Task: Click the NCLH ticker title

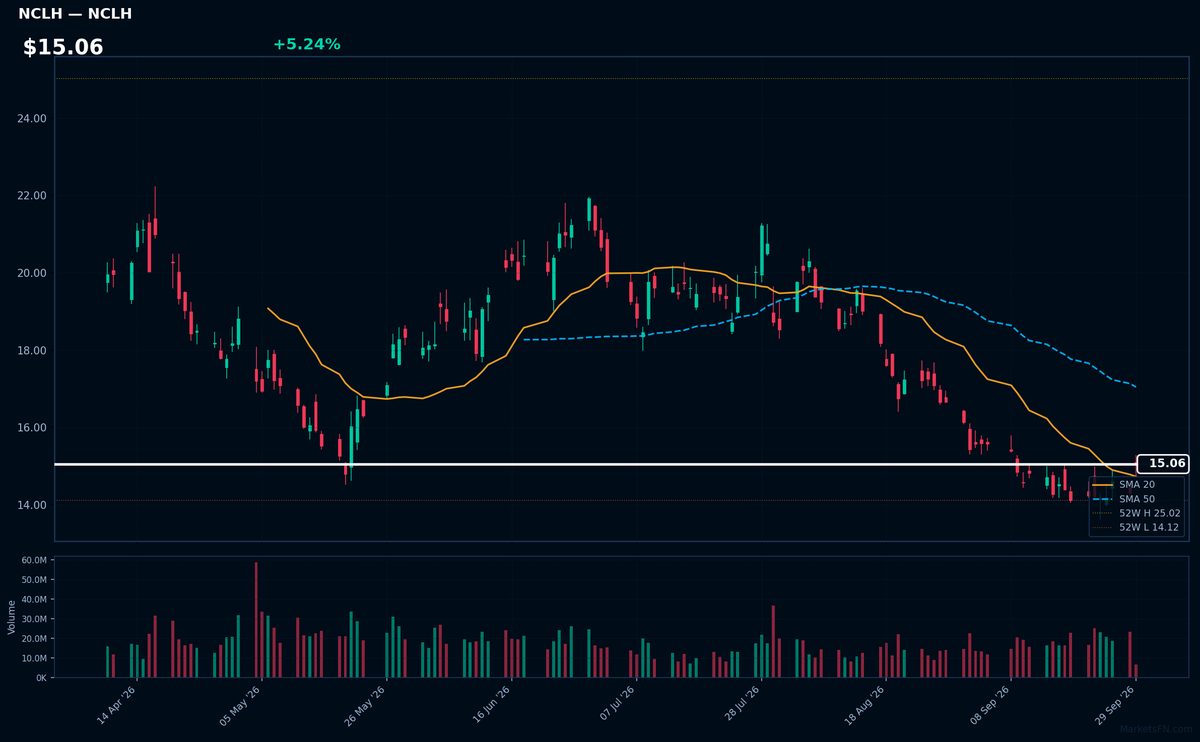Action: click(75, 14)
